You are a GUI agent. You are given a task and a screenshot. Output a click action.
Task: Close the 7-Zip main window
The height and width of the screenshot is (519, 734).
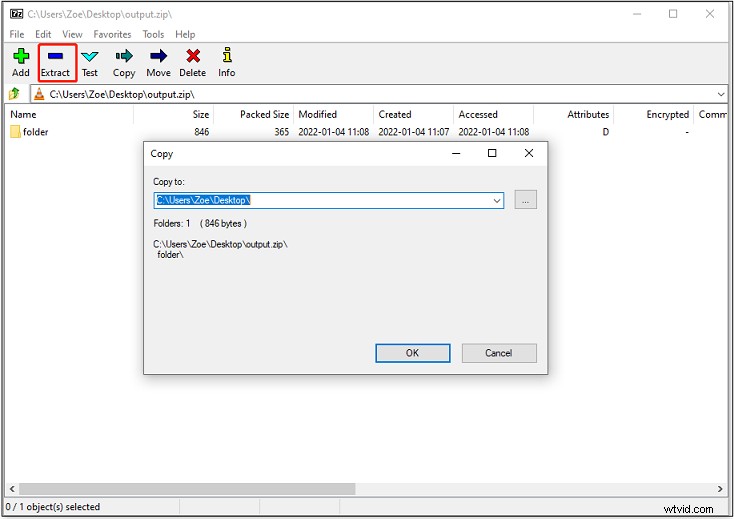coord(710,14)
